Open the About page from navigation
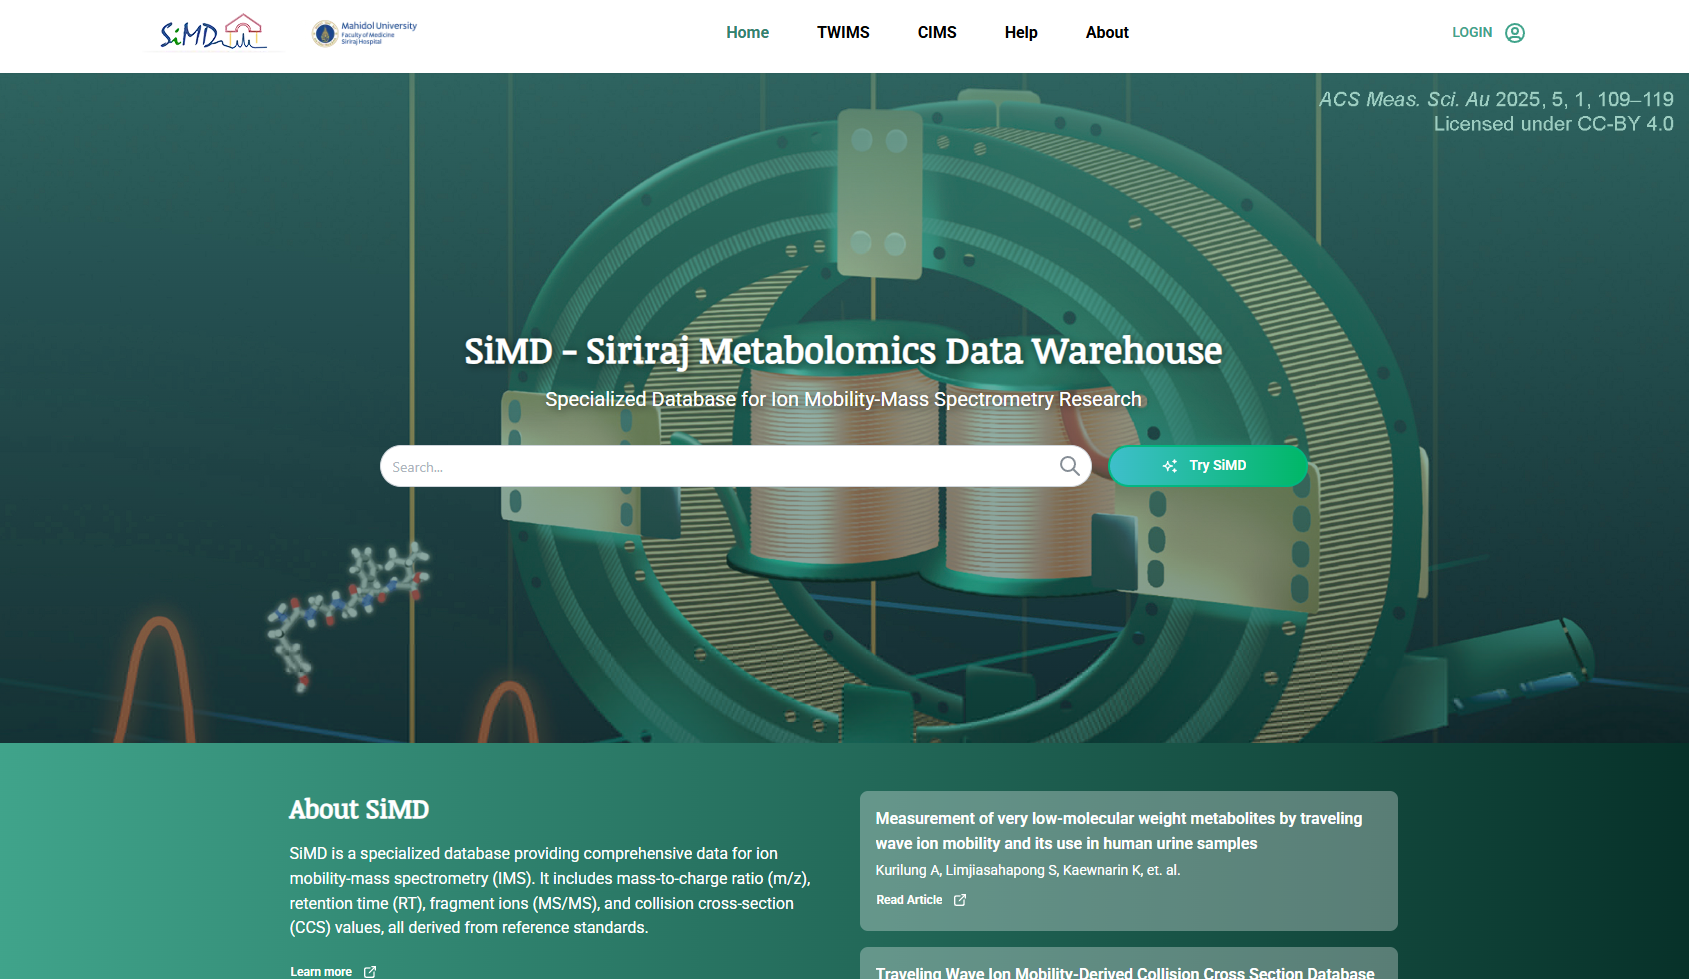The height and width of the screenshot is (979, 1689). pyautogui.click(x=1107, y=32)
